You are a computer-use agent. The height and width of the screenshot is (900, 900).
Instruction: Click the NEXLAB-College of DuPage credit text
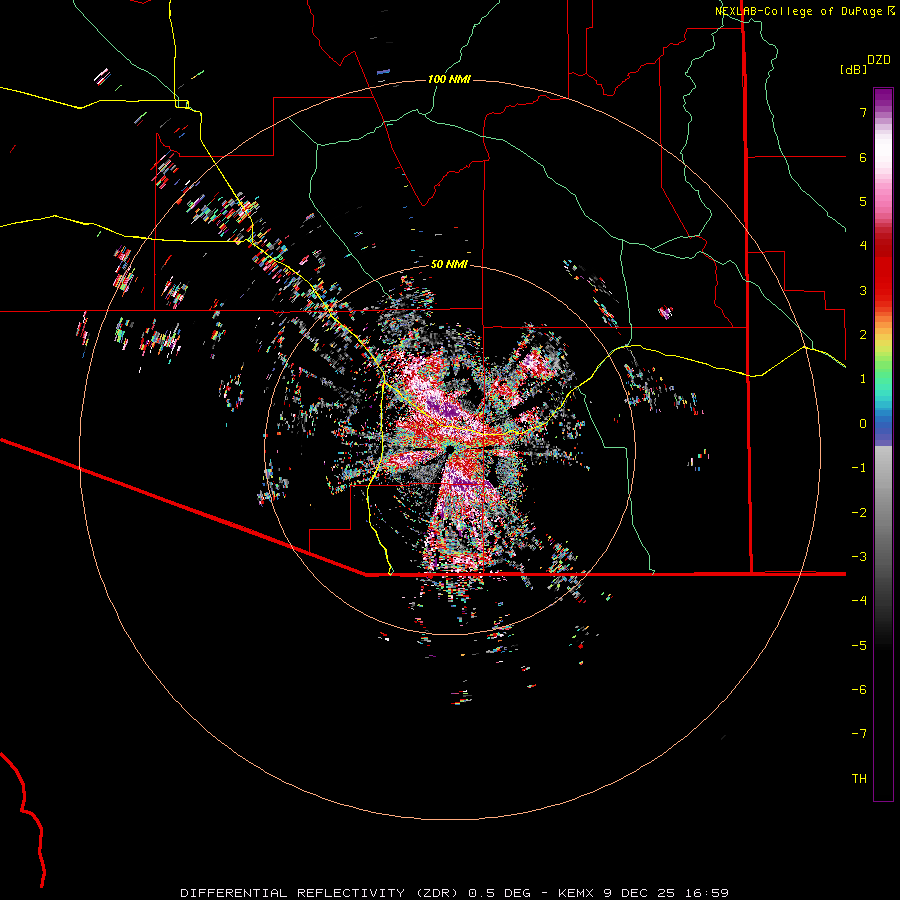click(798, 11)
